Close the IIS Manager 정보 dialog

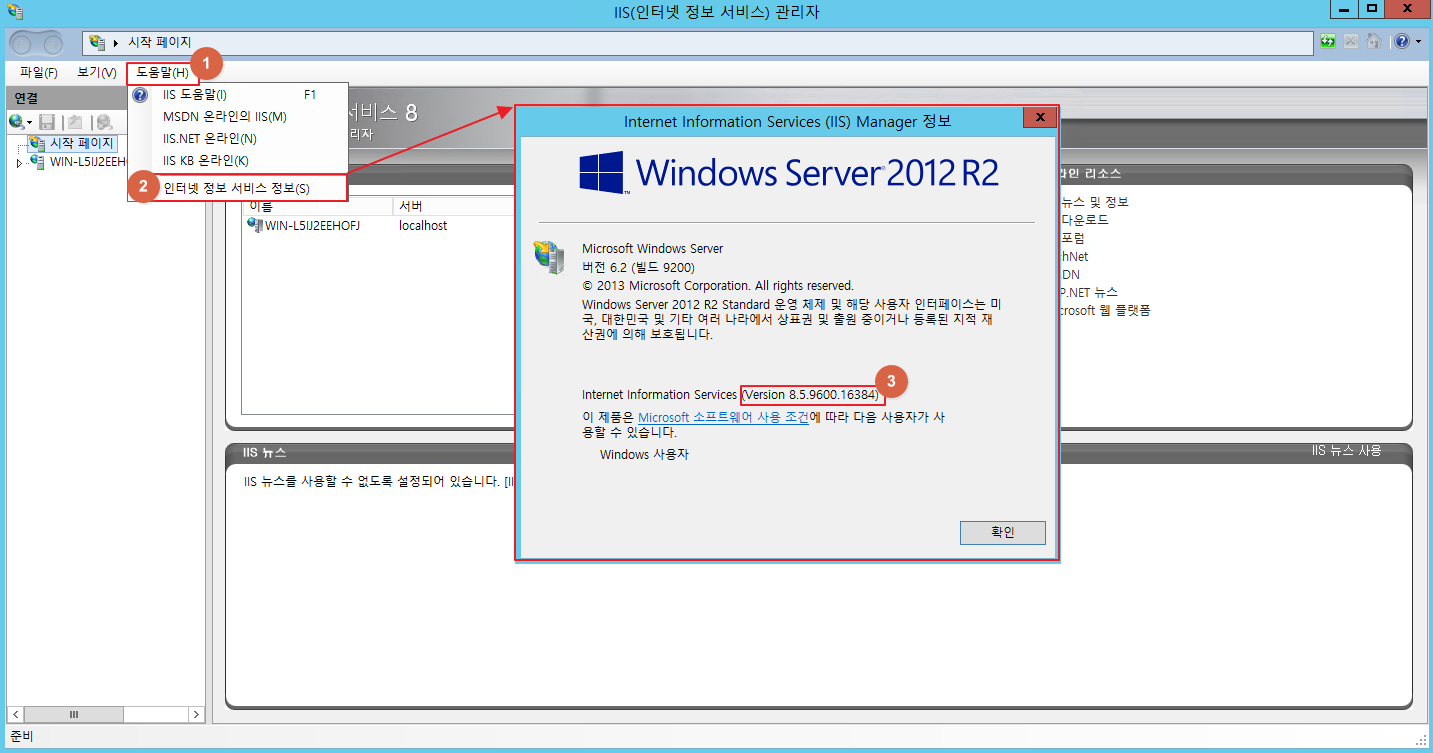pos(1040,118)
